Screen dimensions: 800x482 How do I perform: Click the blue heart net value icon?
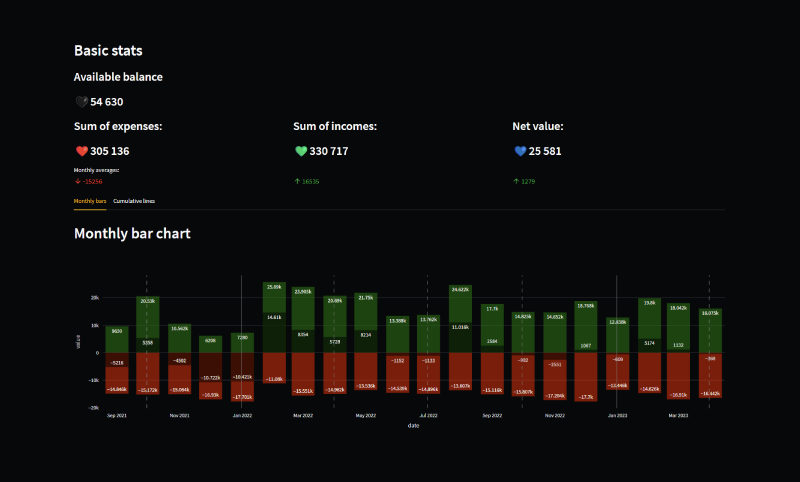pos(519,151)
